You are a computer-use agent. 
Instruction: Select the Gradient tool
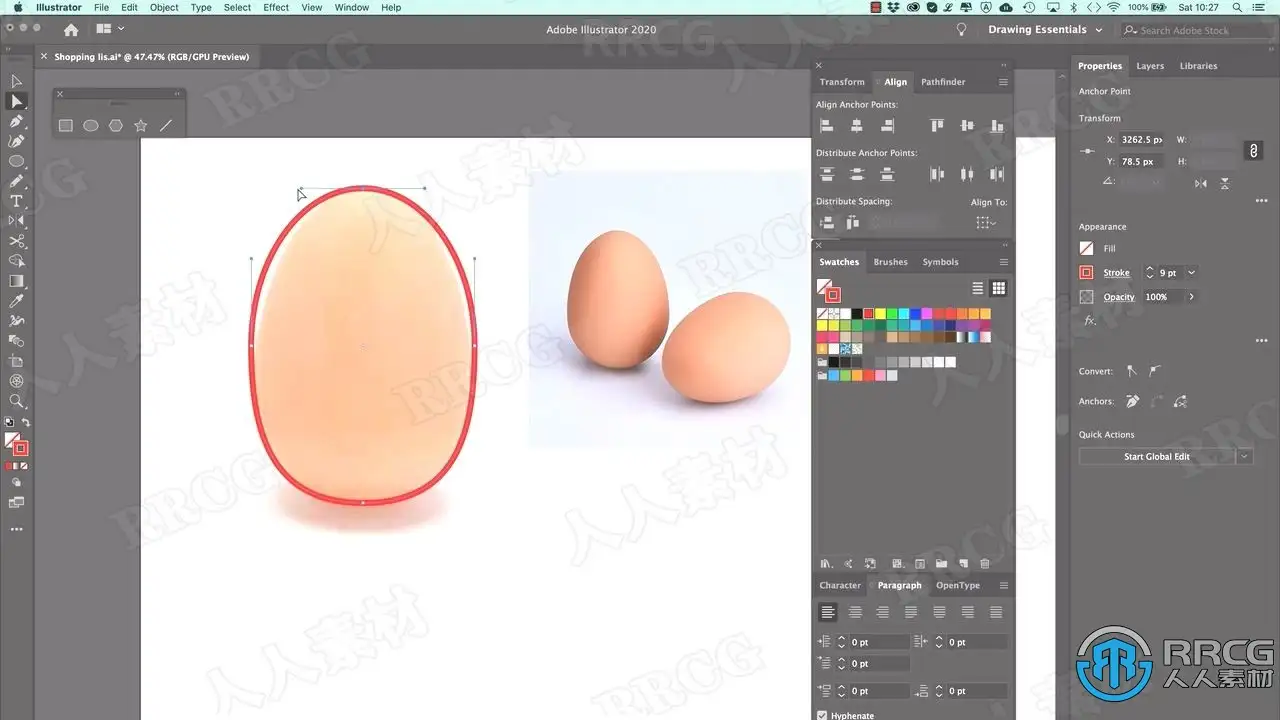[17, 281]
